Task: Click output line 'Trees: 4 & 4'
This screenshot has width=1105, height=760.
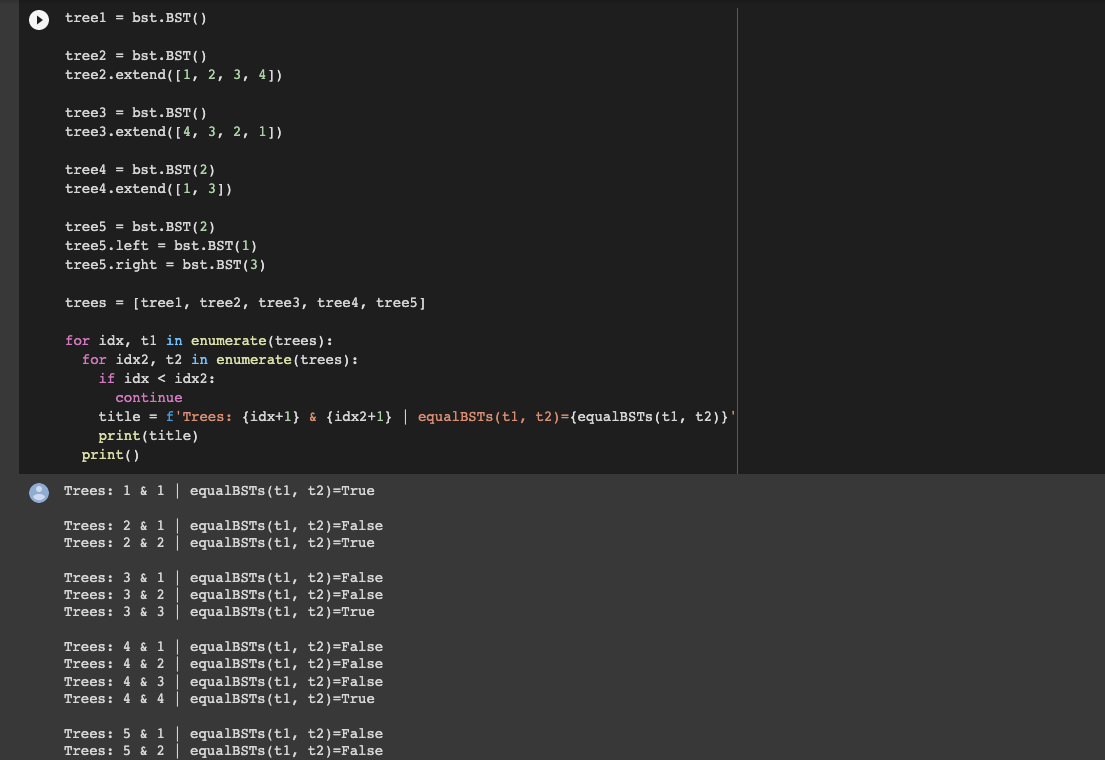Action: (x=219, y=699)
